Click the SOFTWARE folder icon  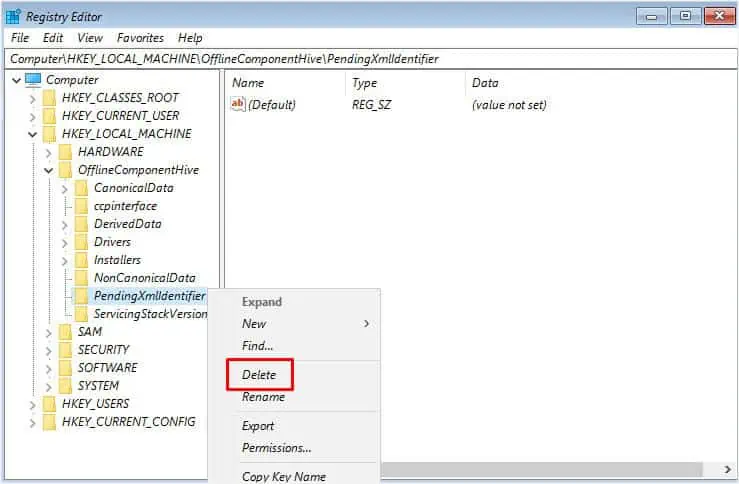[x=65, y=368]
